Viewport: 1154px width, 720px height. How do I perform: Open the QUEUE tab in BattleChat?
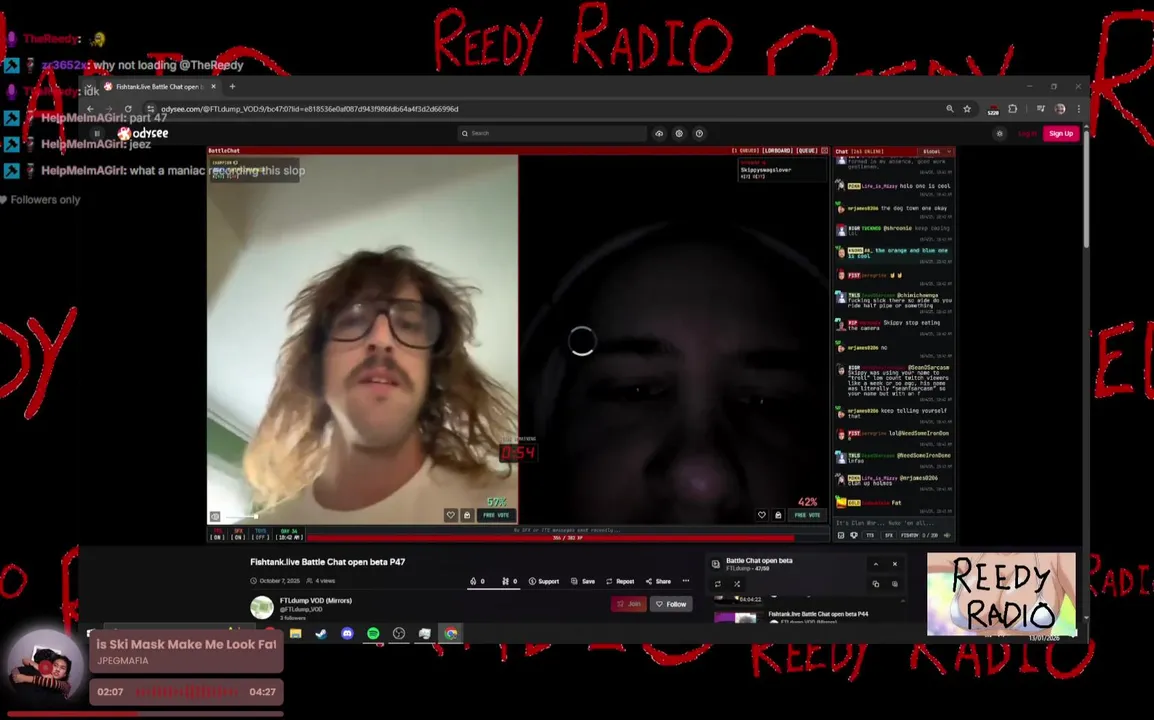tap(807, 150)
